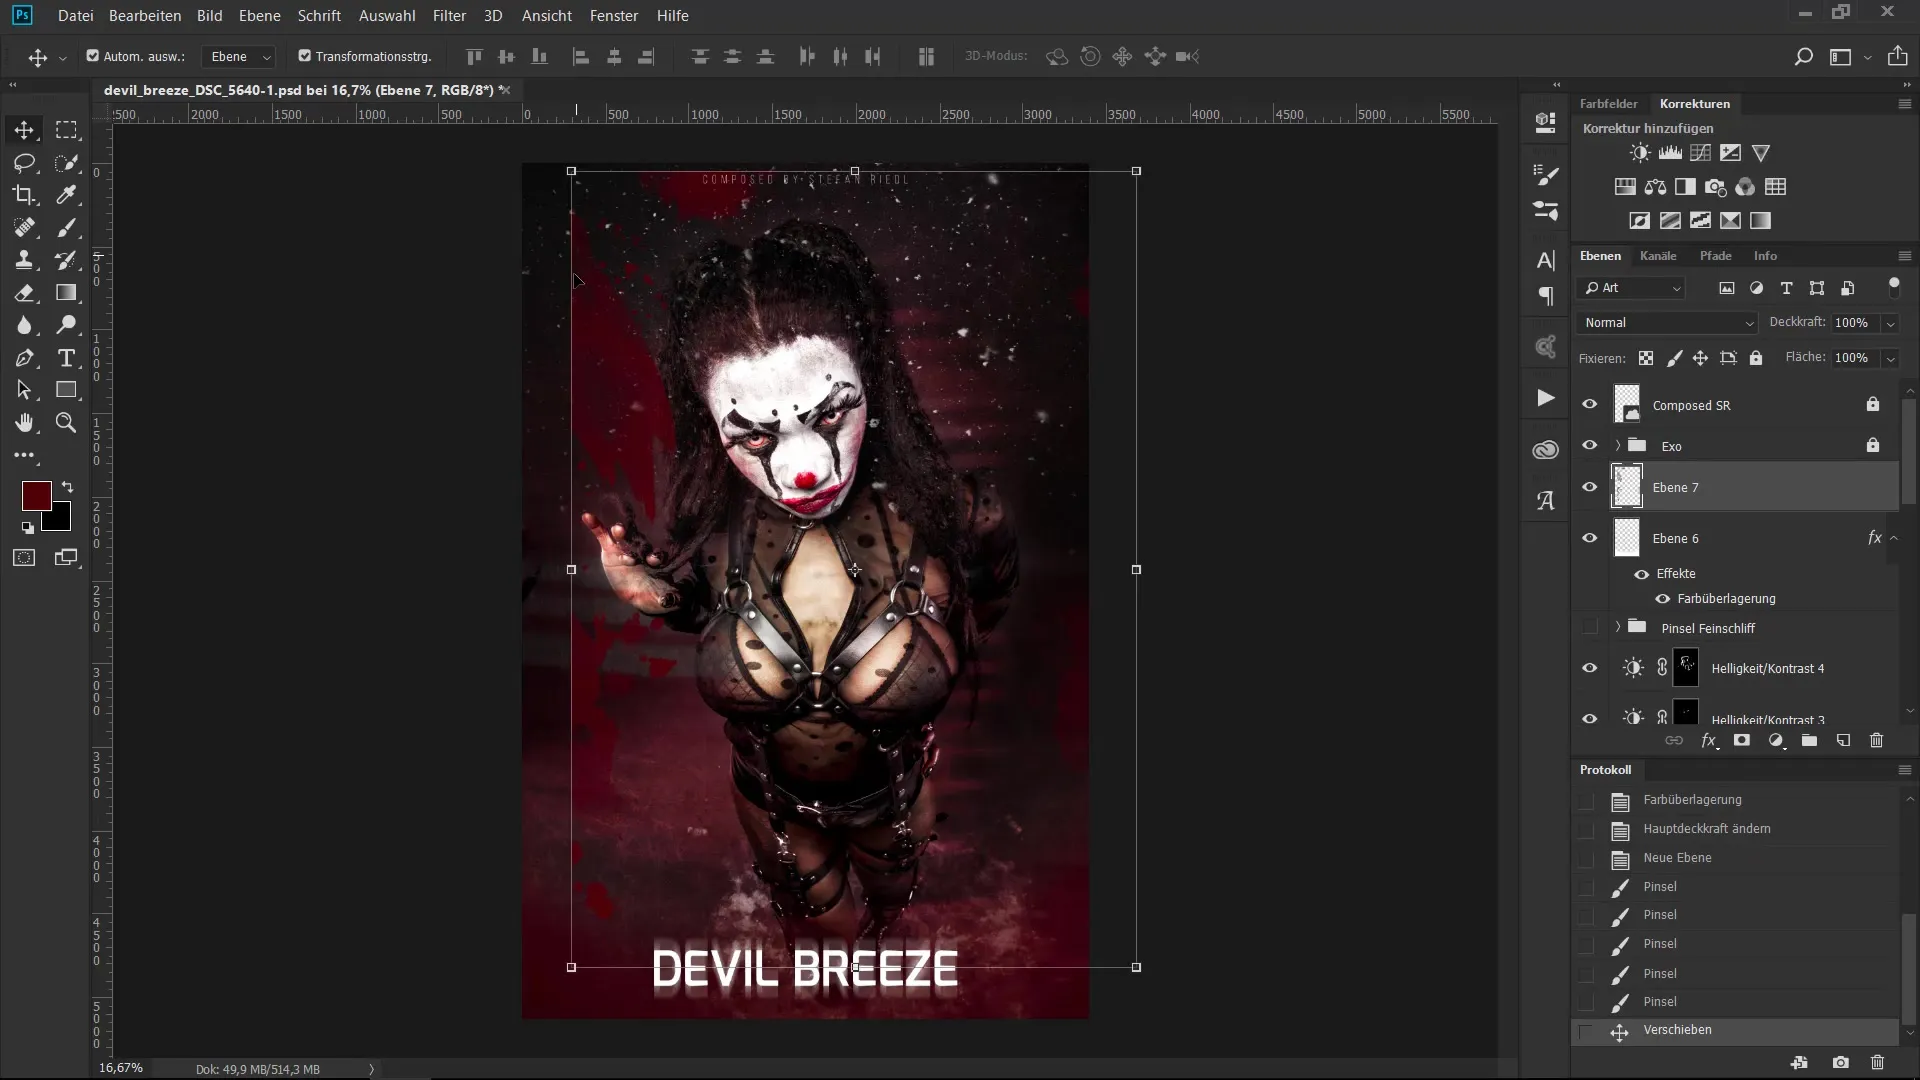Open the Datei menu
Image resolution: width=1920 pixels, height=1080 pixels.
coord(76,16)
